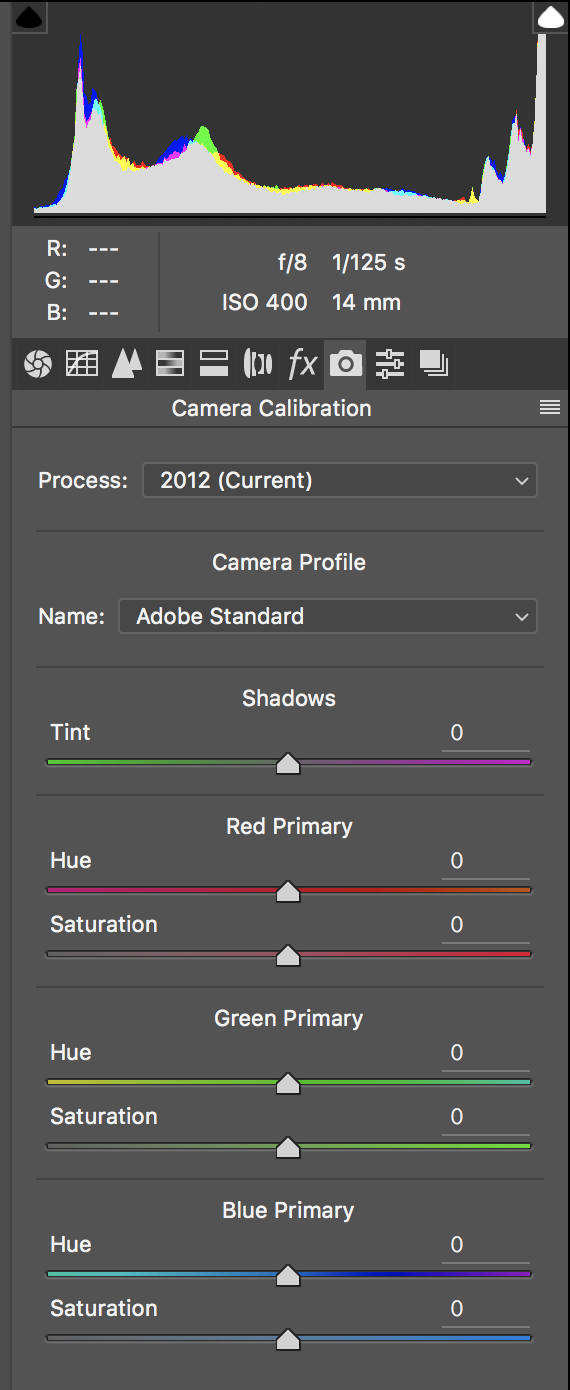Open the Snapshots panel icon
Screen dimensions: 570x1390
tap(434, 364)
